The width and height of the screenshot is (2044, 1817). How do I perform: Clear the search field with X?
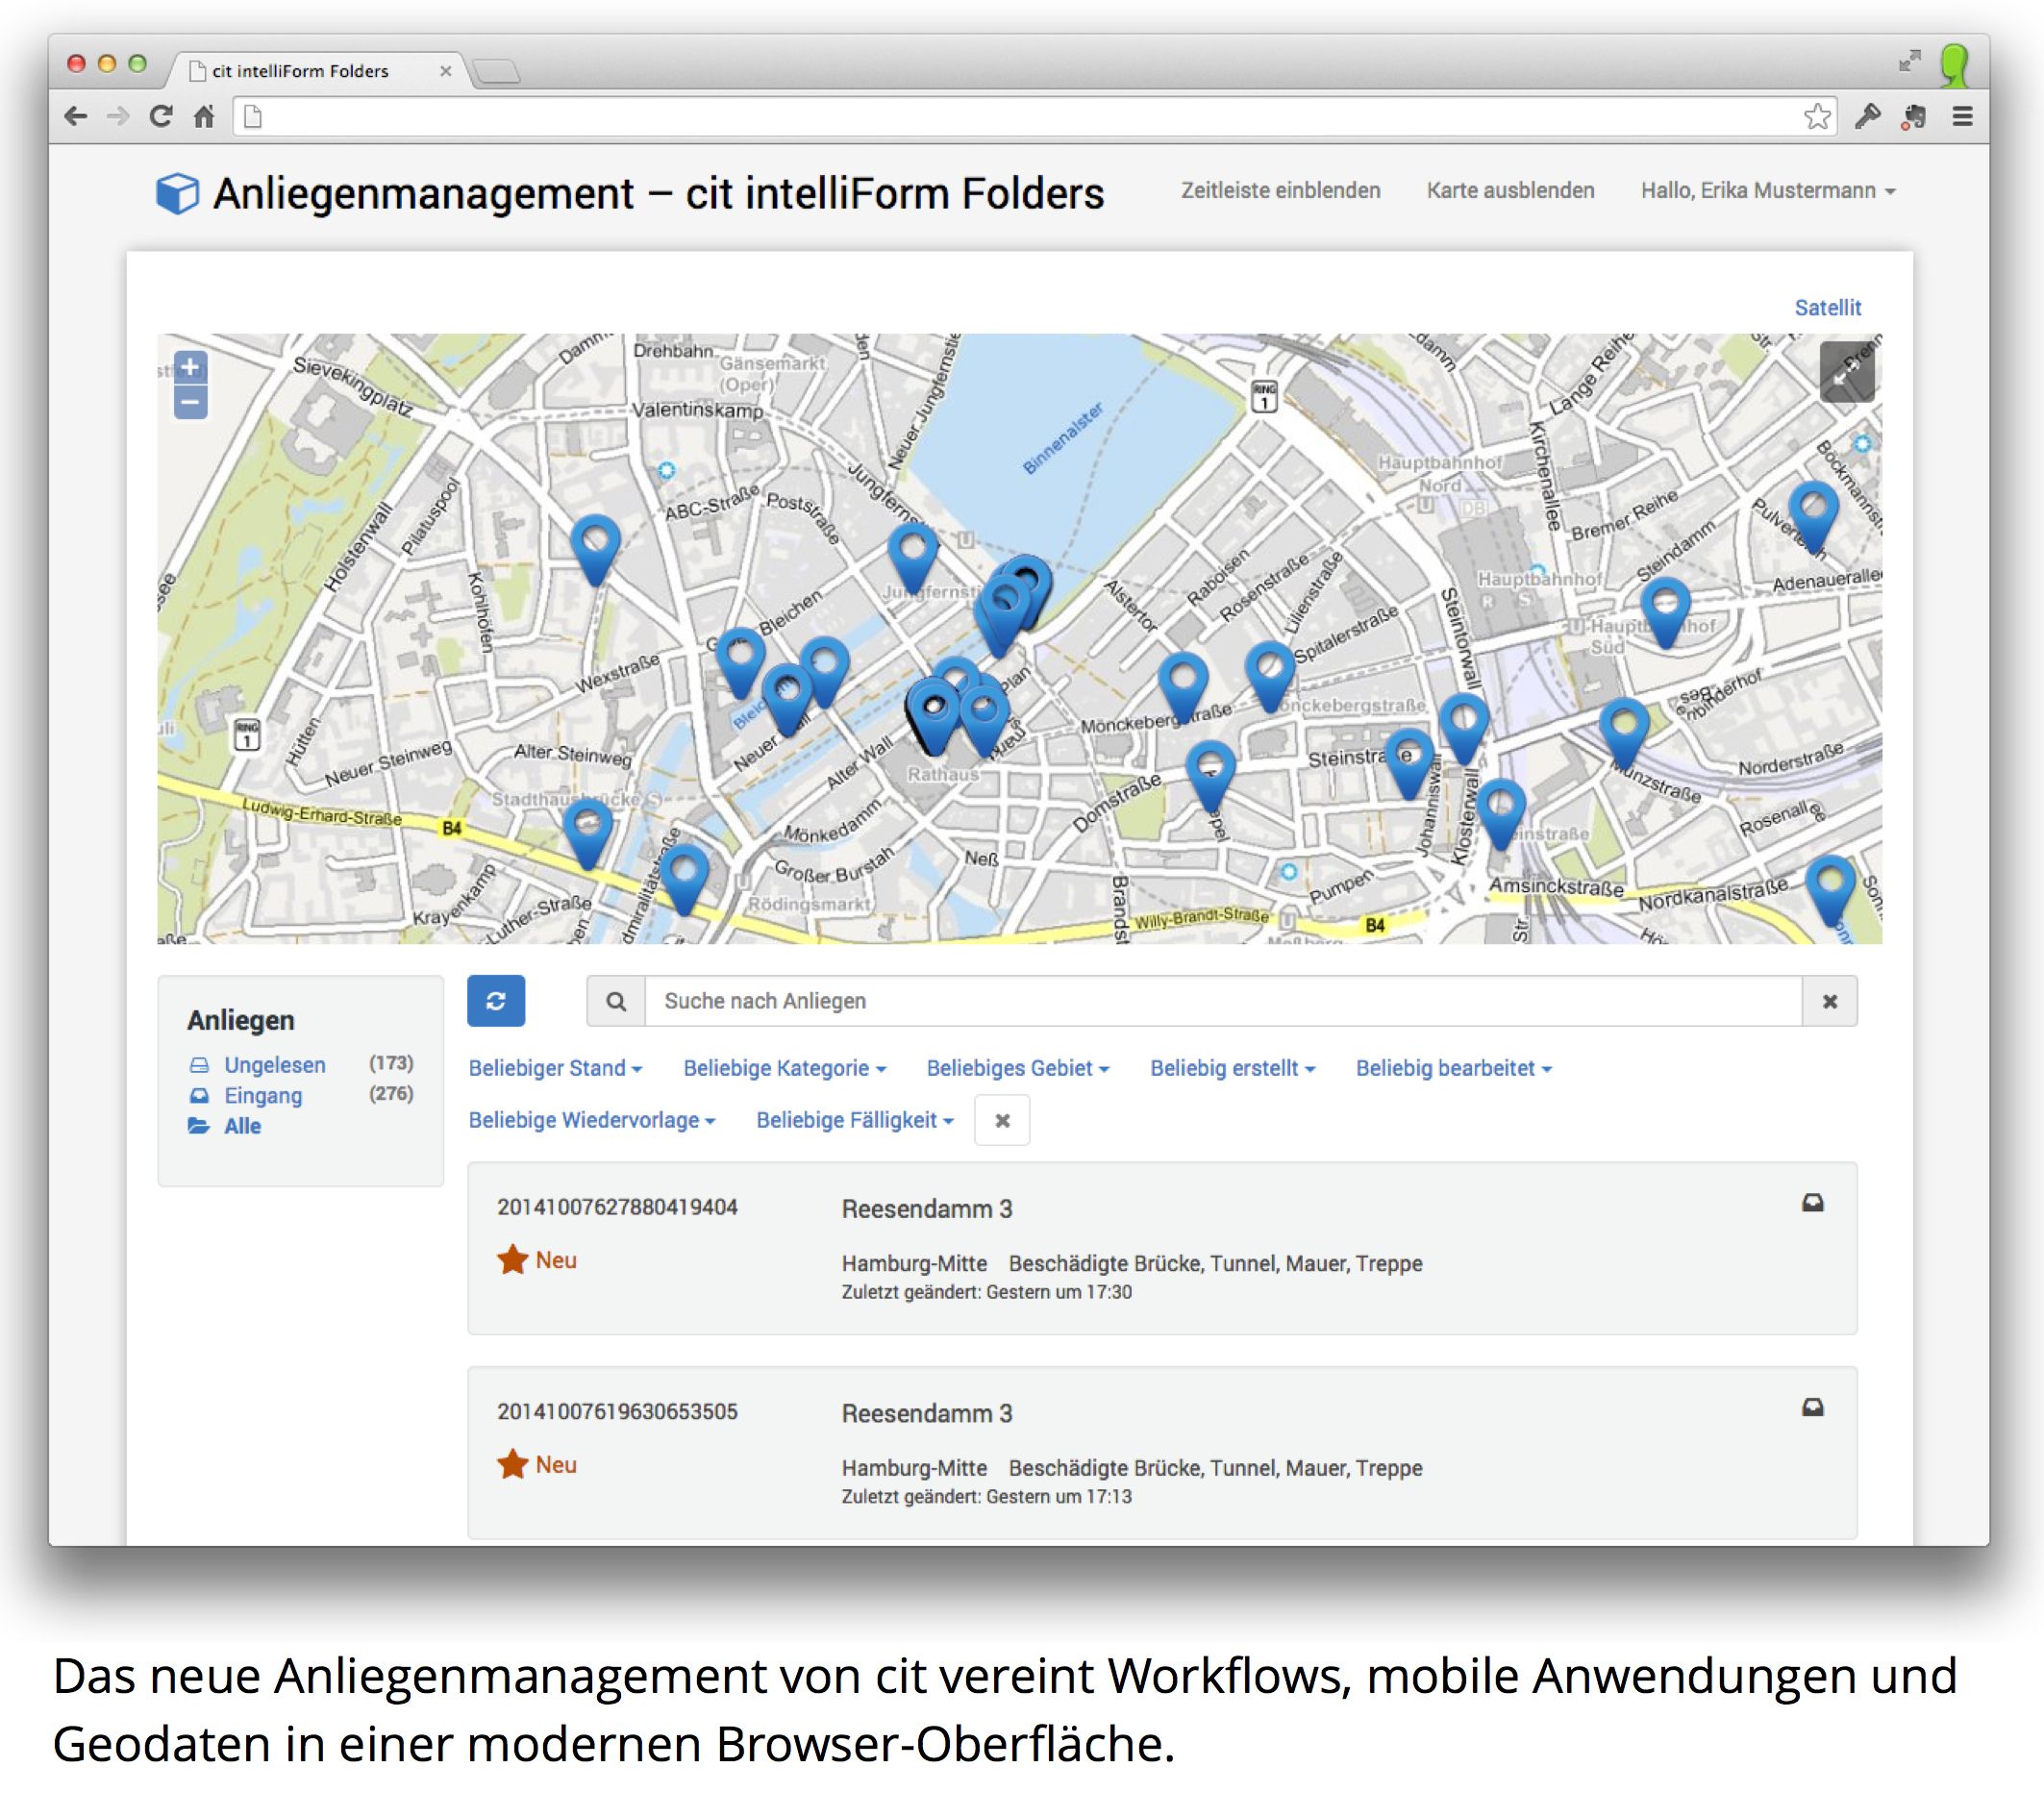pyautogui.click(x=1829, y=1001)
